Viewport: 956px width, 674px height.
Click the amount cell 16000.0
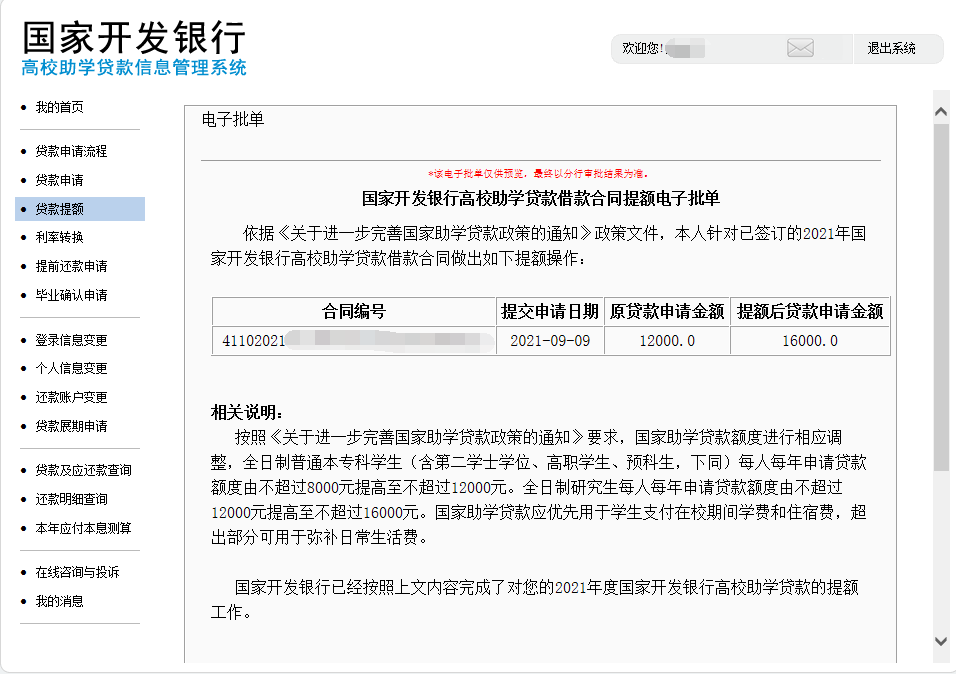coord(810,341)
